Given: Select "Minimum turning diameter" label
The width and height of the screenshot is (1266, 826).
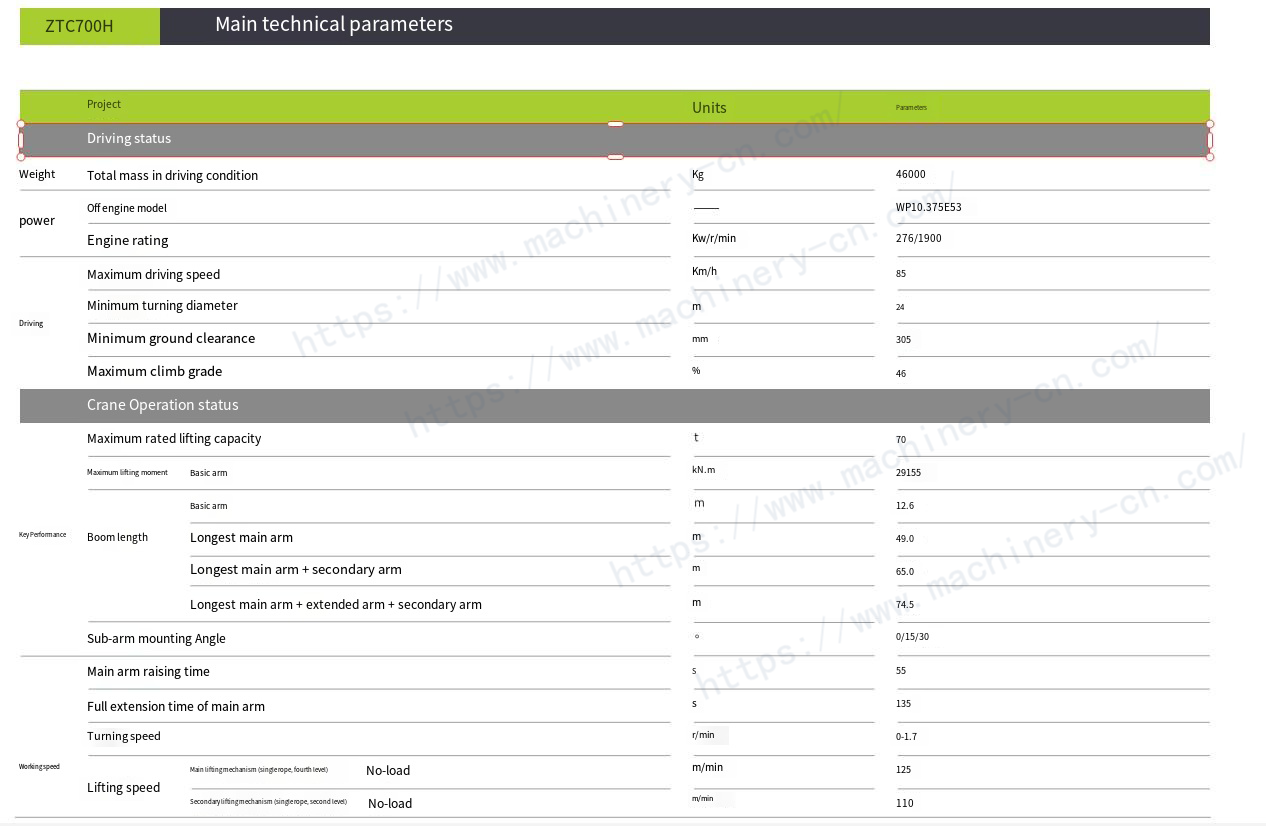Looking at the screenshot, I should 162,305.
